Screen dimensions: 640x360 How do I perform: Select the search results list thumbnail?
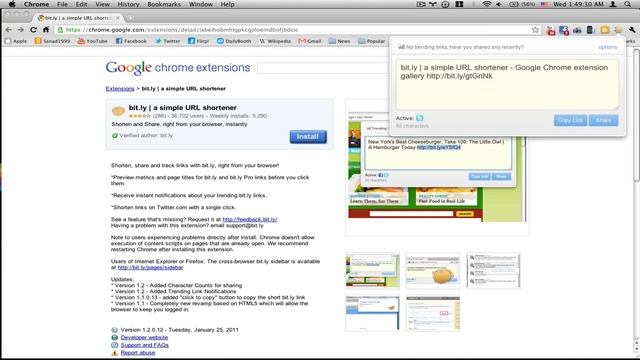click(493, 270)
